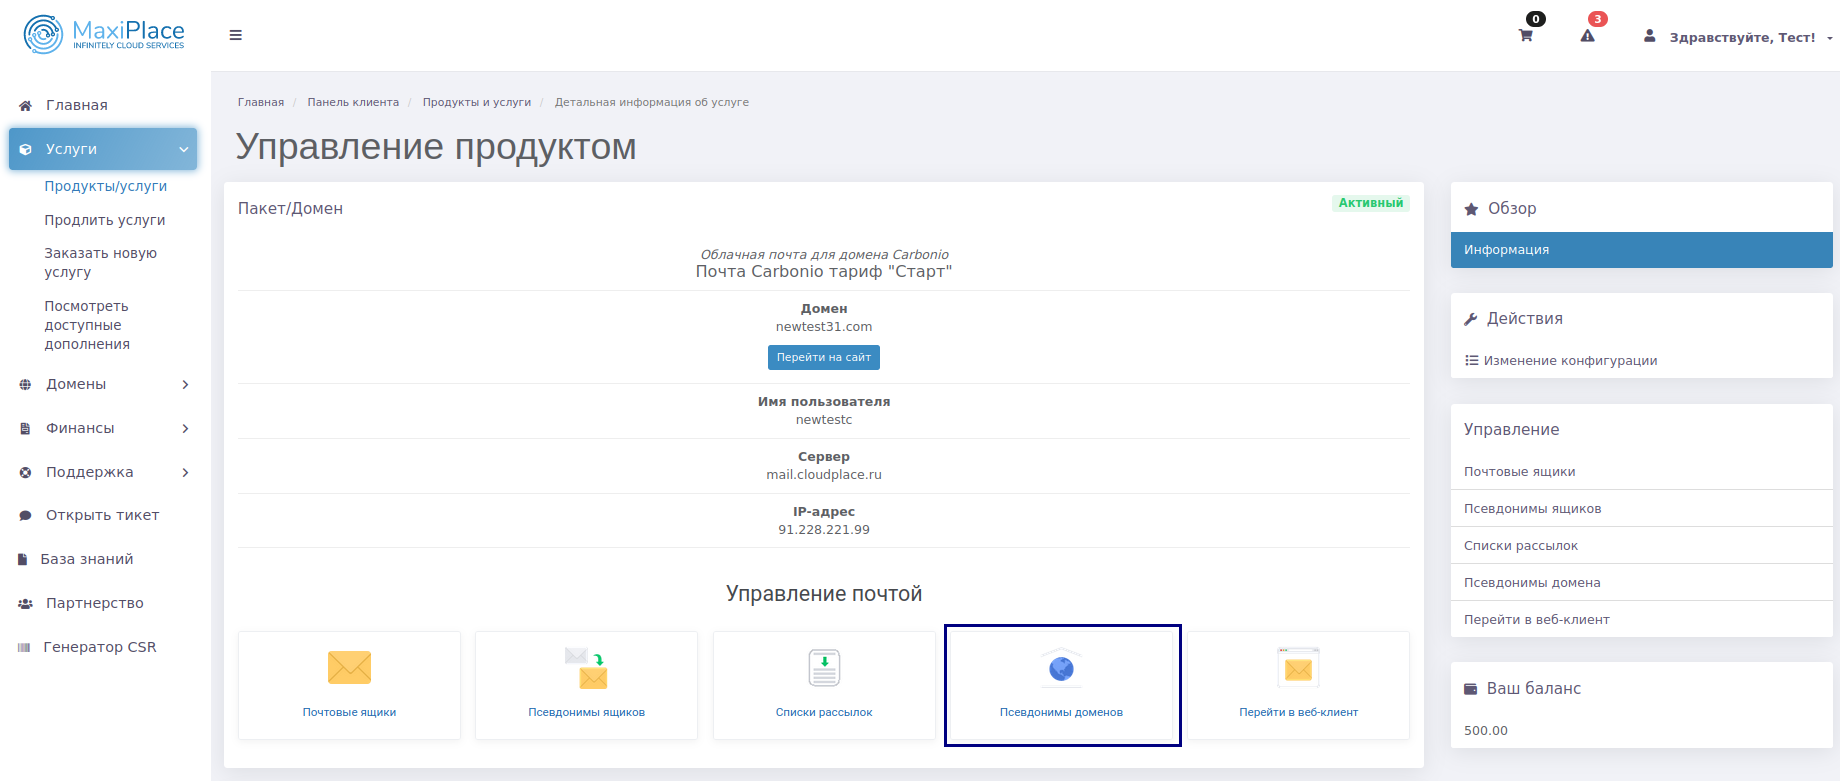This screenshot has width=1840, height=781.
Task: Open Посмотреть доступные дополнения
Action: (x=87, y=325)
